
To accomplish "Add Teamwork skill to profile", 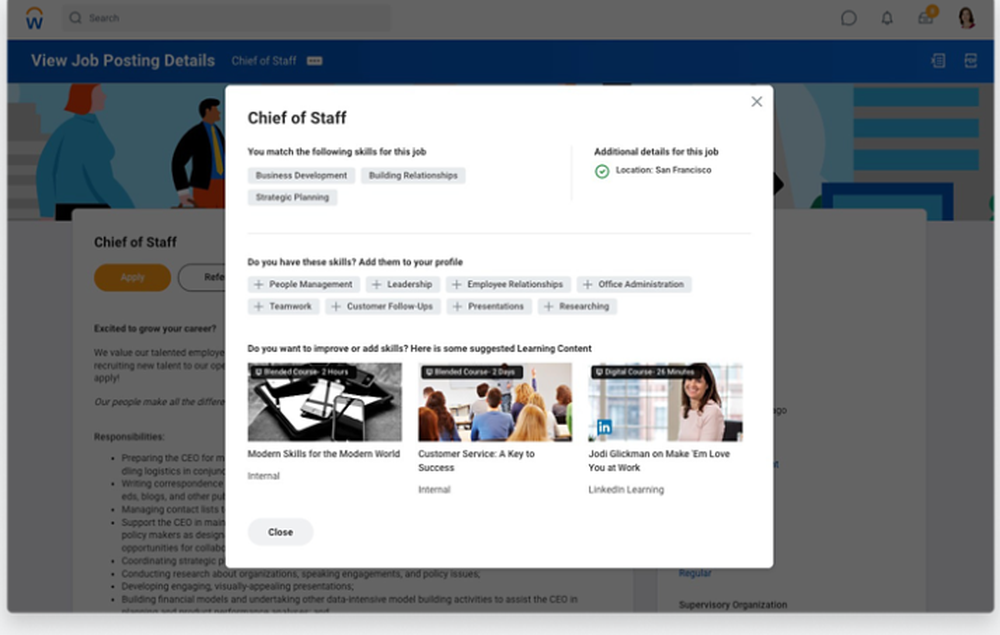I will (x=283, y=306).
